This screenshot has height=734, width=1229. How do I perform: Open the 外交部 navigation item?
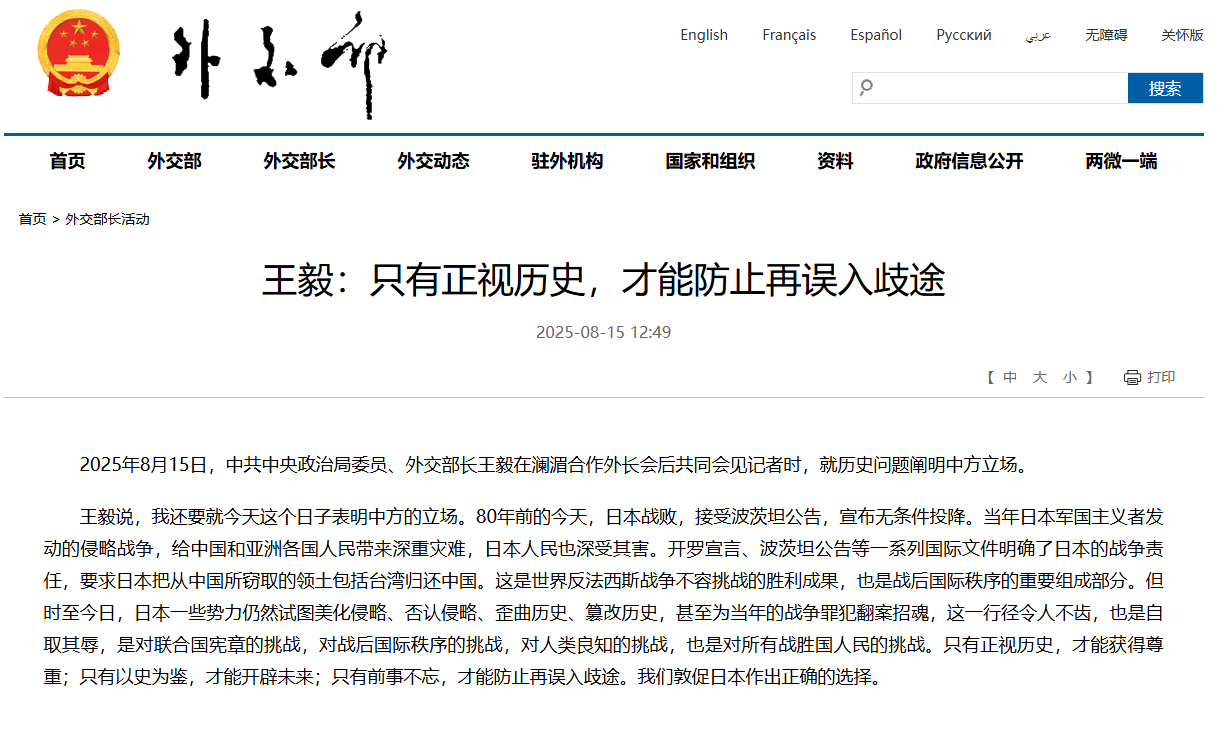coord(175,161)
